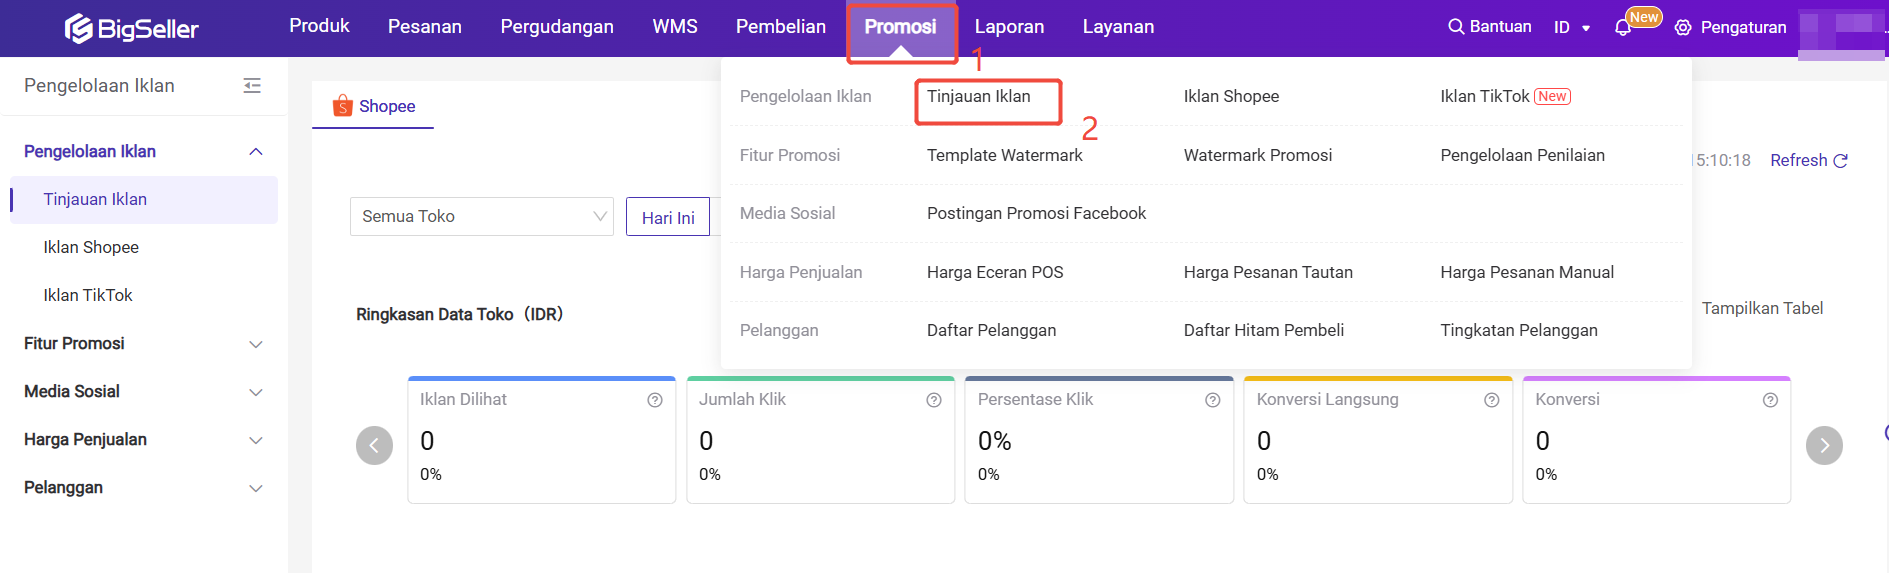
Task: Click help icon on Jumlah Klik card
Action: tap(934, 400)
